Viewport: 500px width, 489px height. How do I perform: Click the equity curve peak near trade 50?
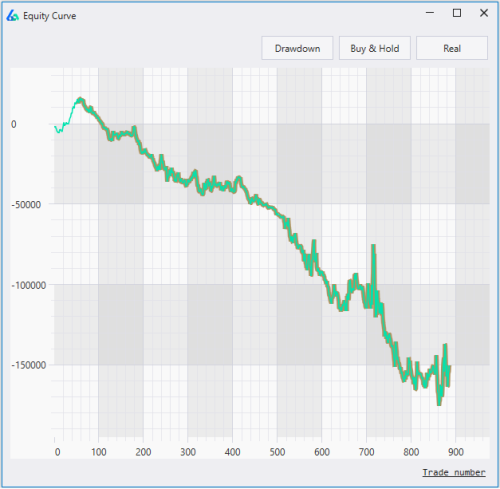pos(80,99)
